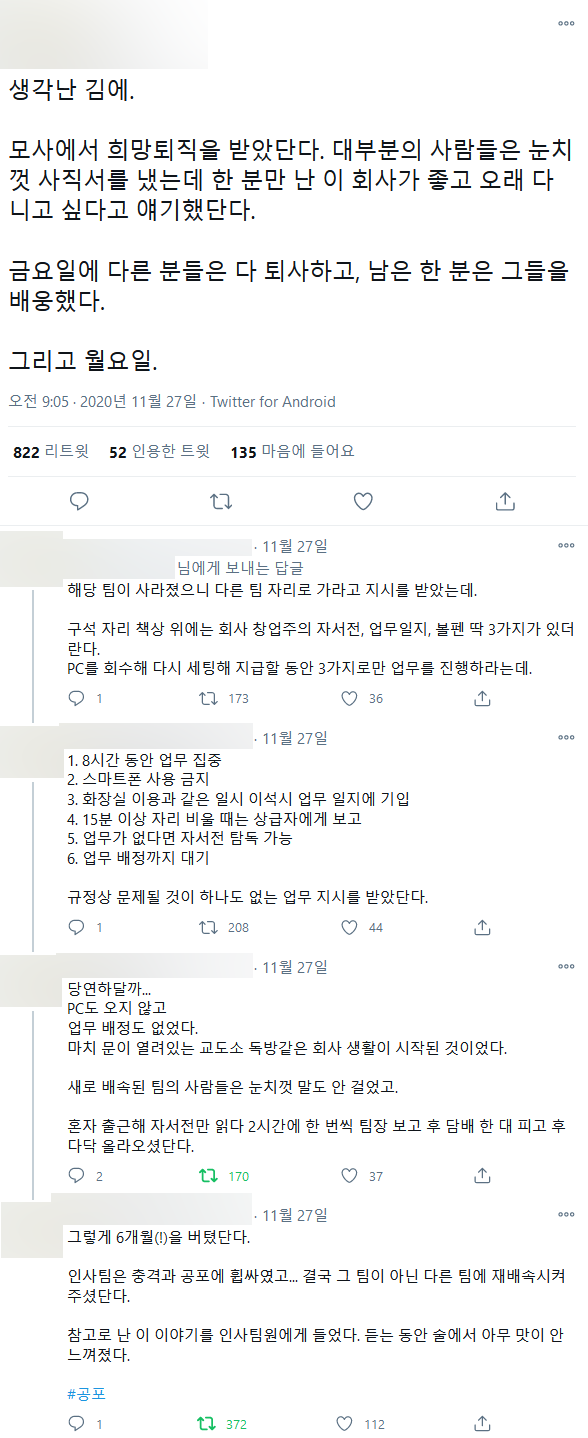Open more options on the main tweet
Viewport: 588px width, 1438px height.
tap(566, 23)
